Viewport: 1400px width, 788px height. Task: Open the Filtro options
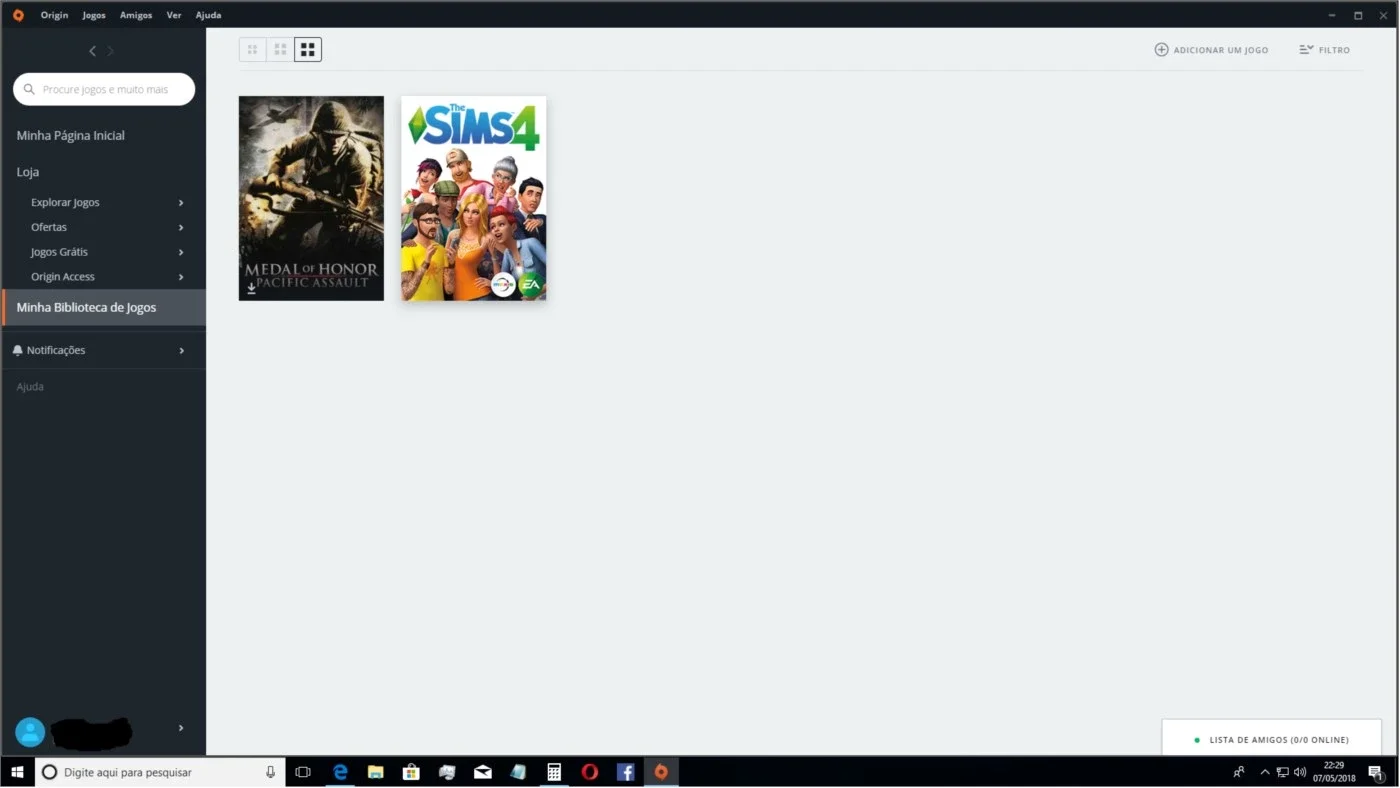pyautogui.click(x=1325, y=50)
